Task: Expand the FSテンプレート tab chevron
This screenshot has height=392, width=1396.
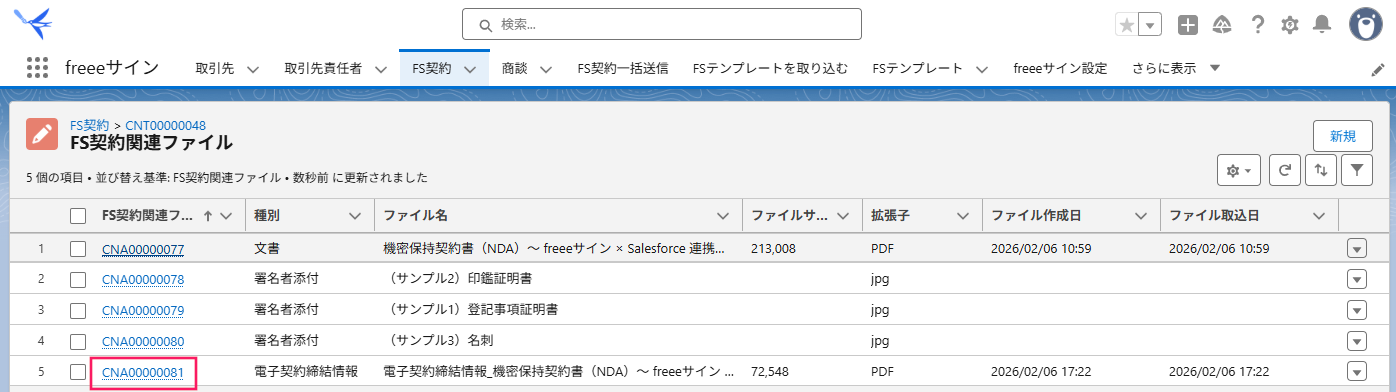Action: click(x=981, y=69)
